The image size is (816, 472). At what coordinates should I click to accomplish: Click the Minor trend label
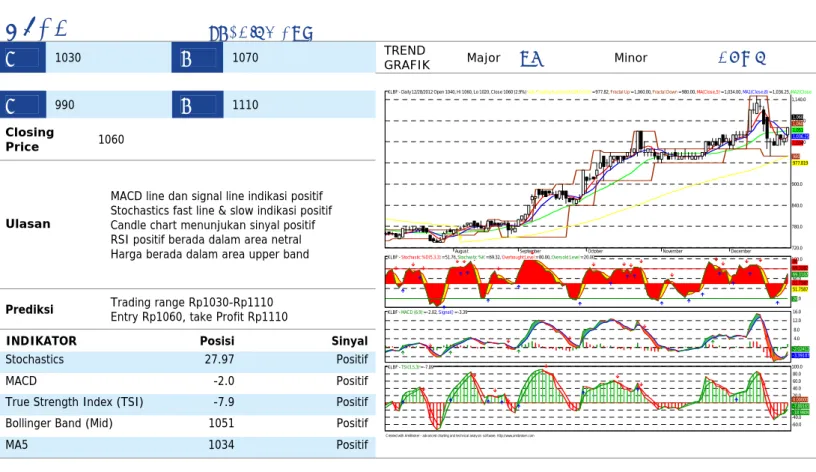(631, 58)
